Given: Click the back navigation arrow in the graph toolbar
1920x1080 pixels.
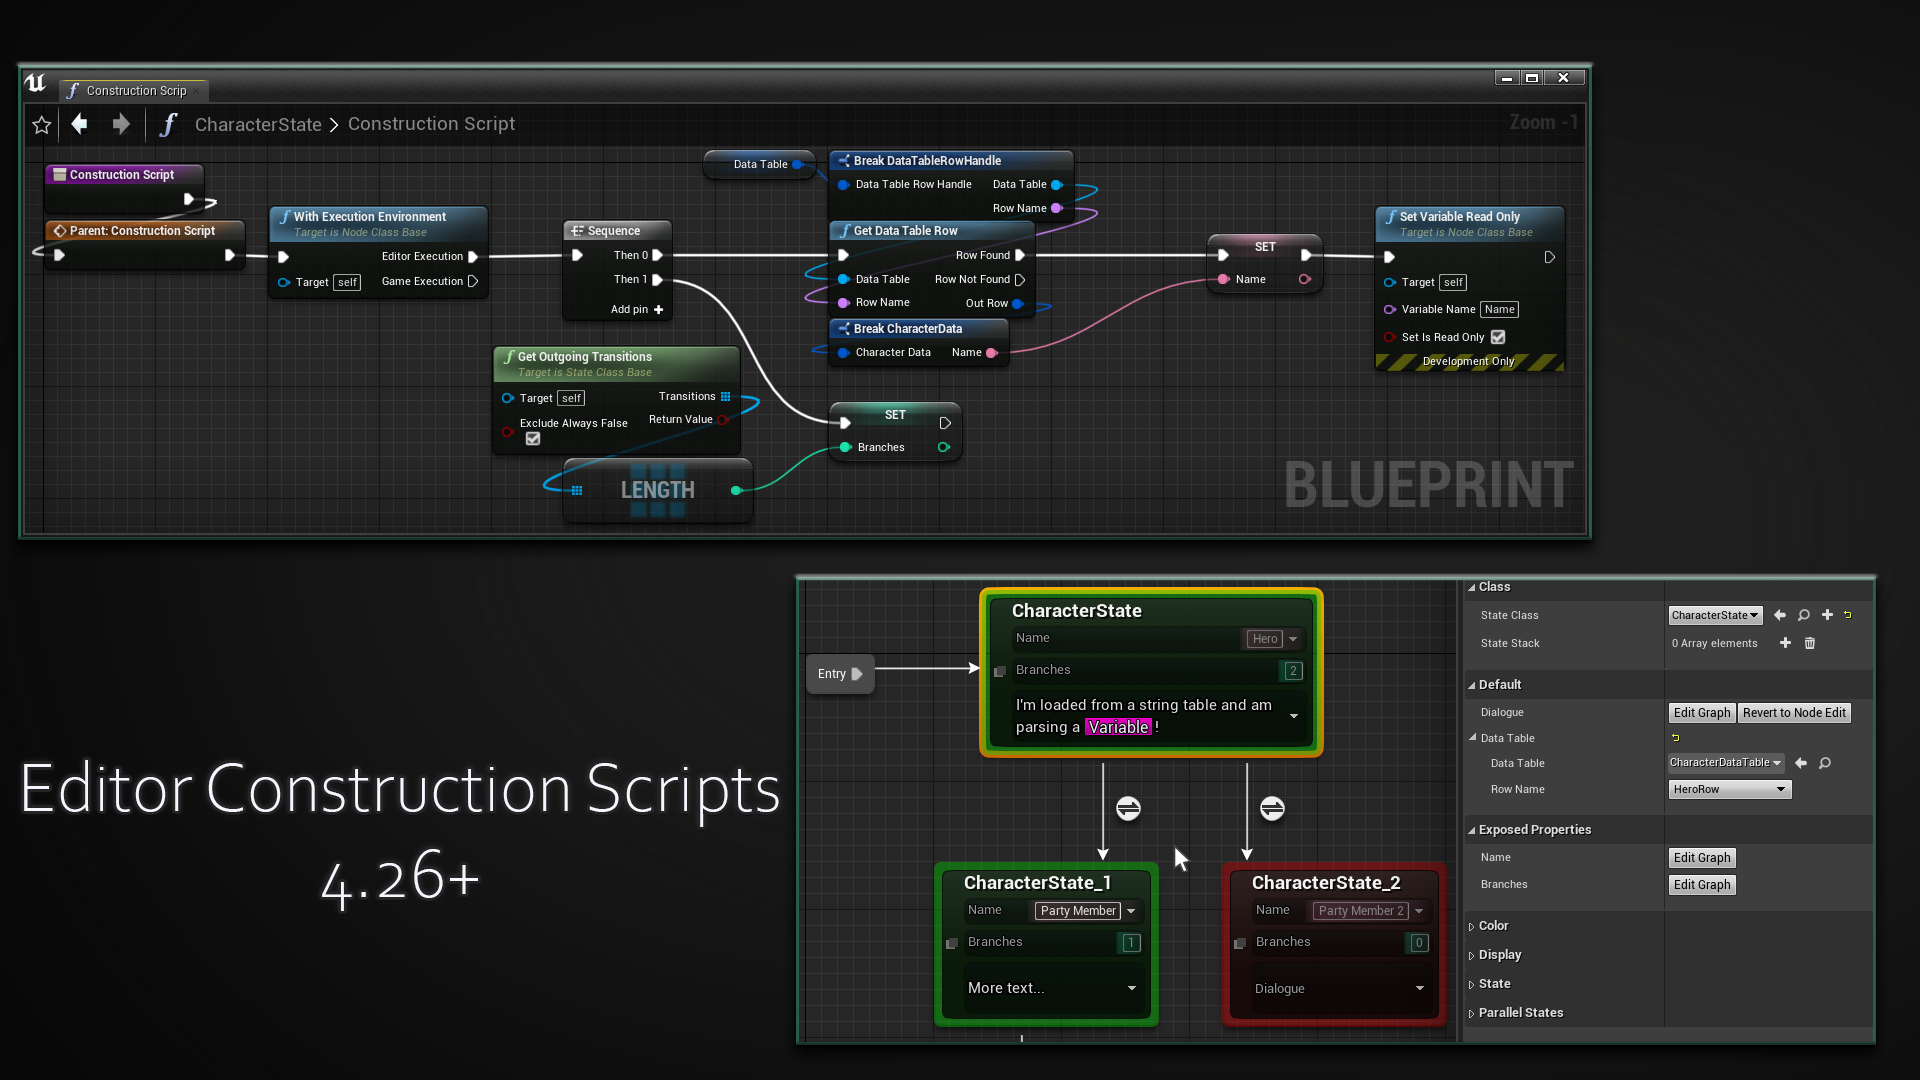Looking at the screenshot, I should click(x=80, y=124).
